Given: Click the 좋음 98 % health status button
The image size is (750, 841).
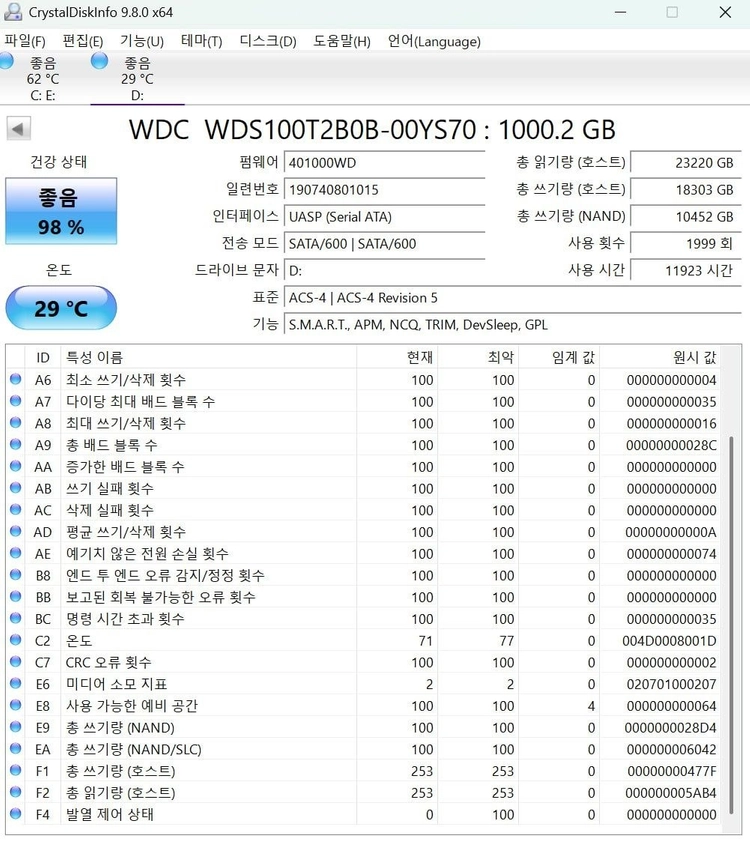Looking at the screenshot, I should (61, 211).
